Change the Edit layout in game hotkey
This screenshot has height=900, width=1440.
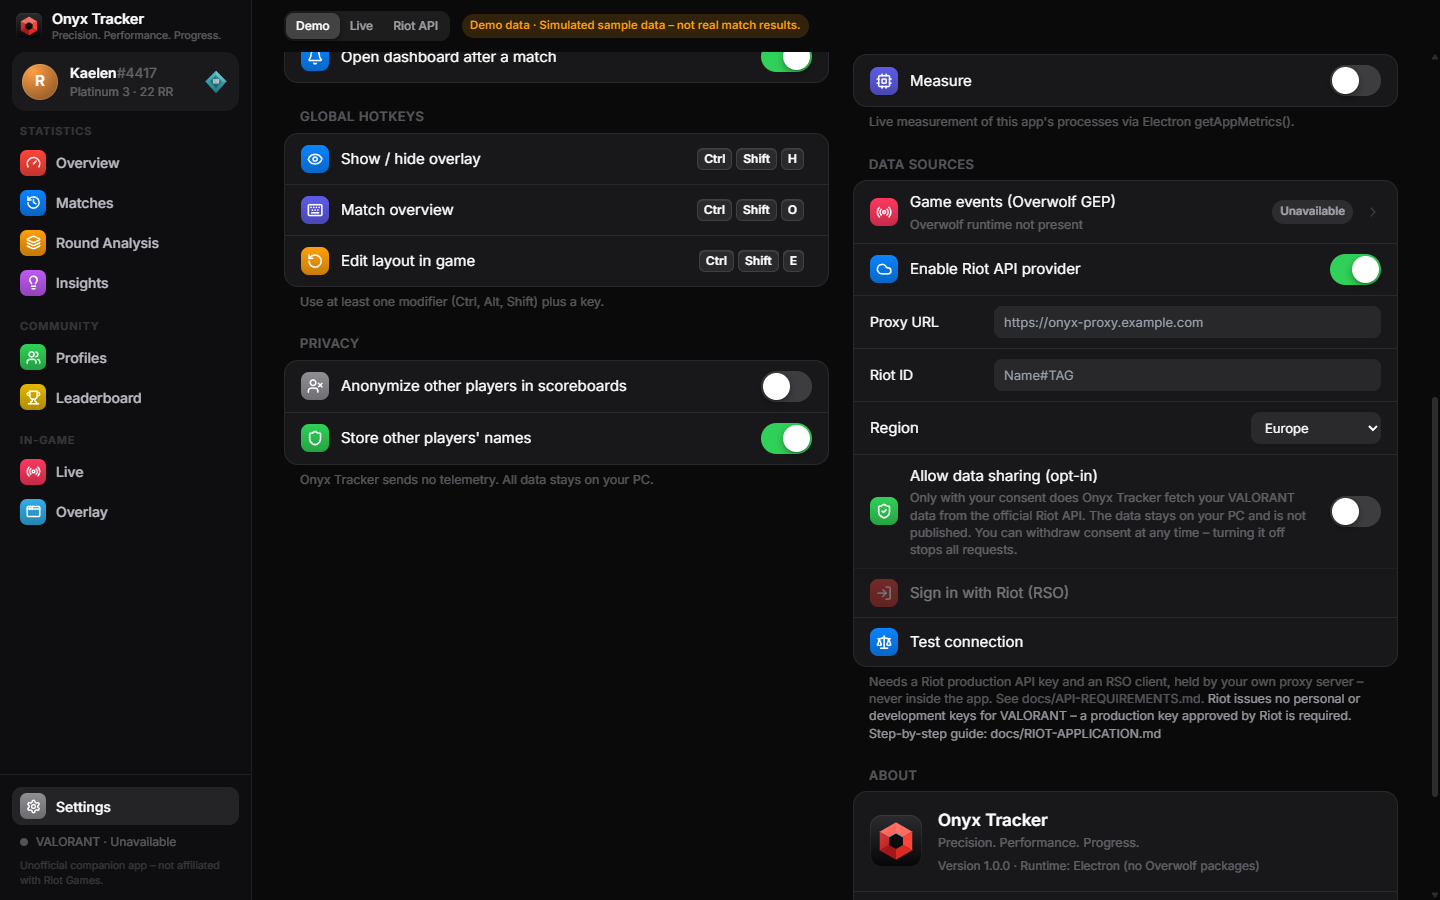pos(751,261)
